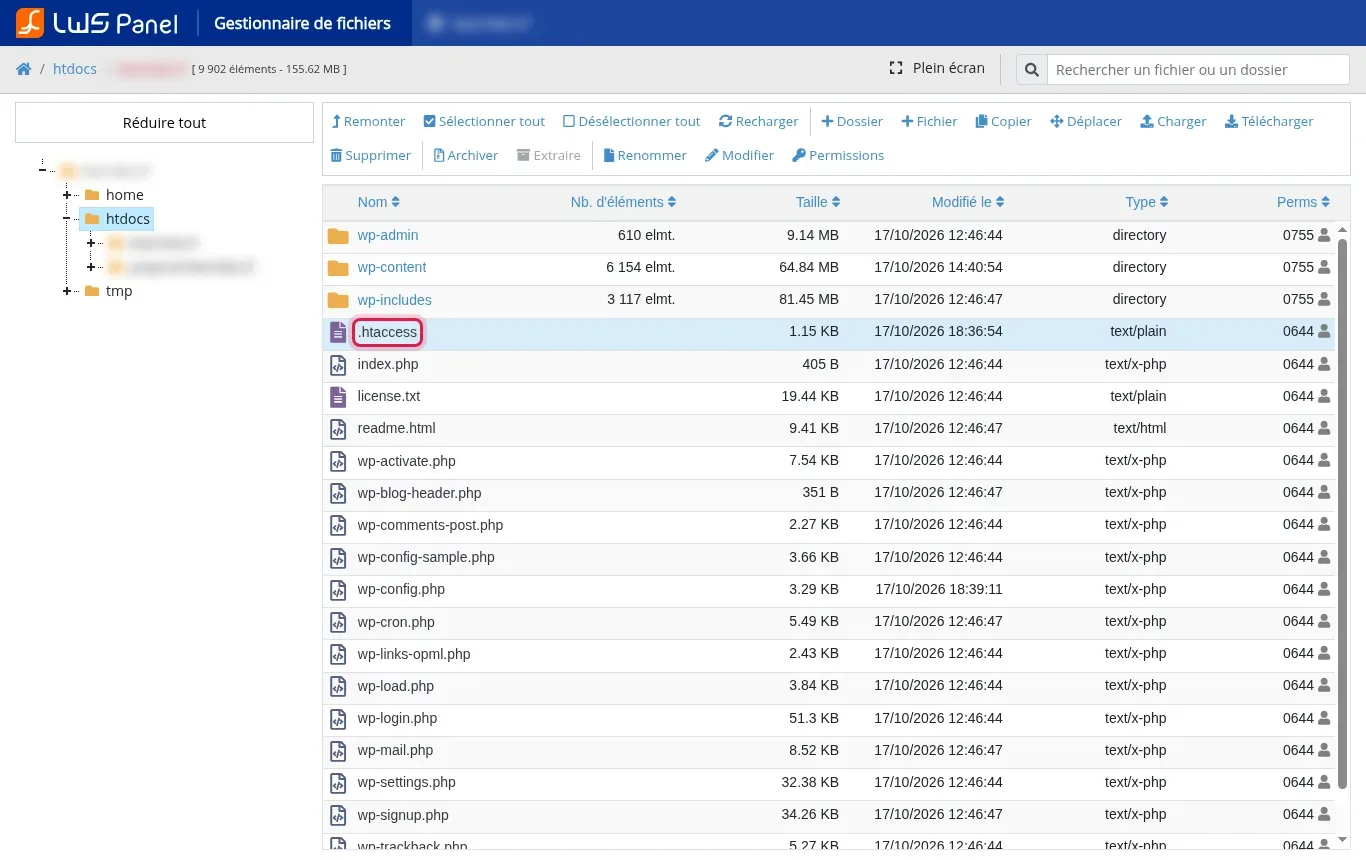Reload the list with Recharger
Image resolution: width=1366 pixels, height=860 pixels.
coord(758,121)
